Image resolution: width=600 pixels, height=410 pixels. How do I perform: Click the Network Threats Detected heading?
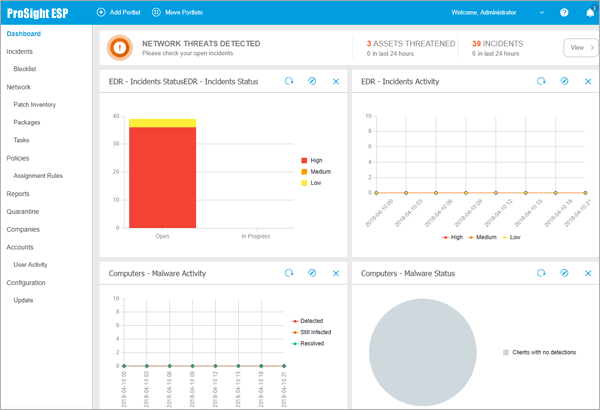pyautogui.click(x=201, y=44)
